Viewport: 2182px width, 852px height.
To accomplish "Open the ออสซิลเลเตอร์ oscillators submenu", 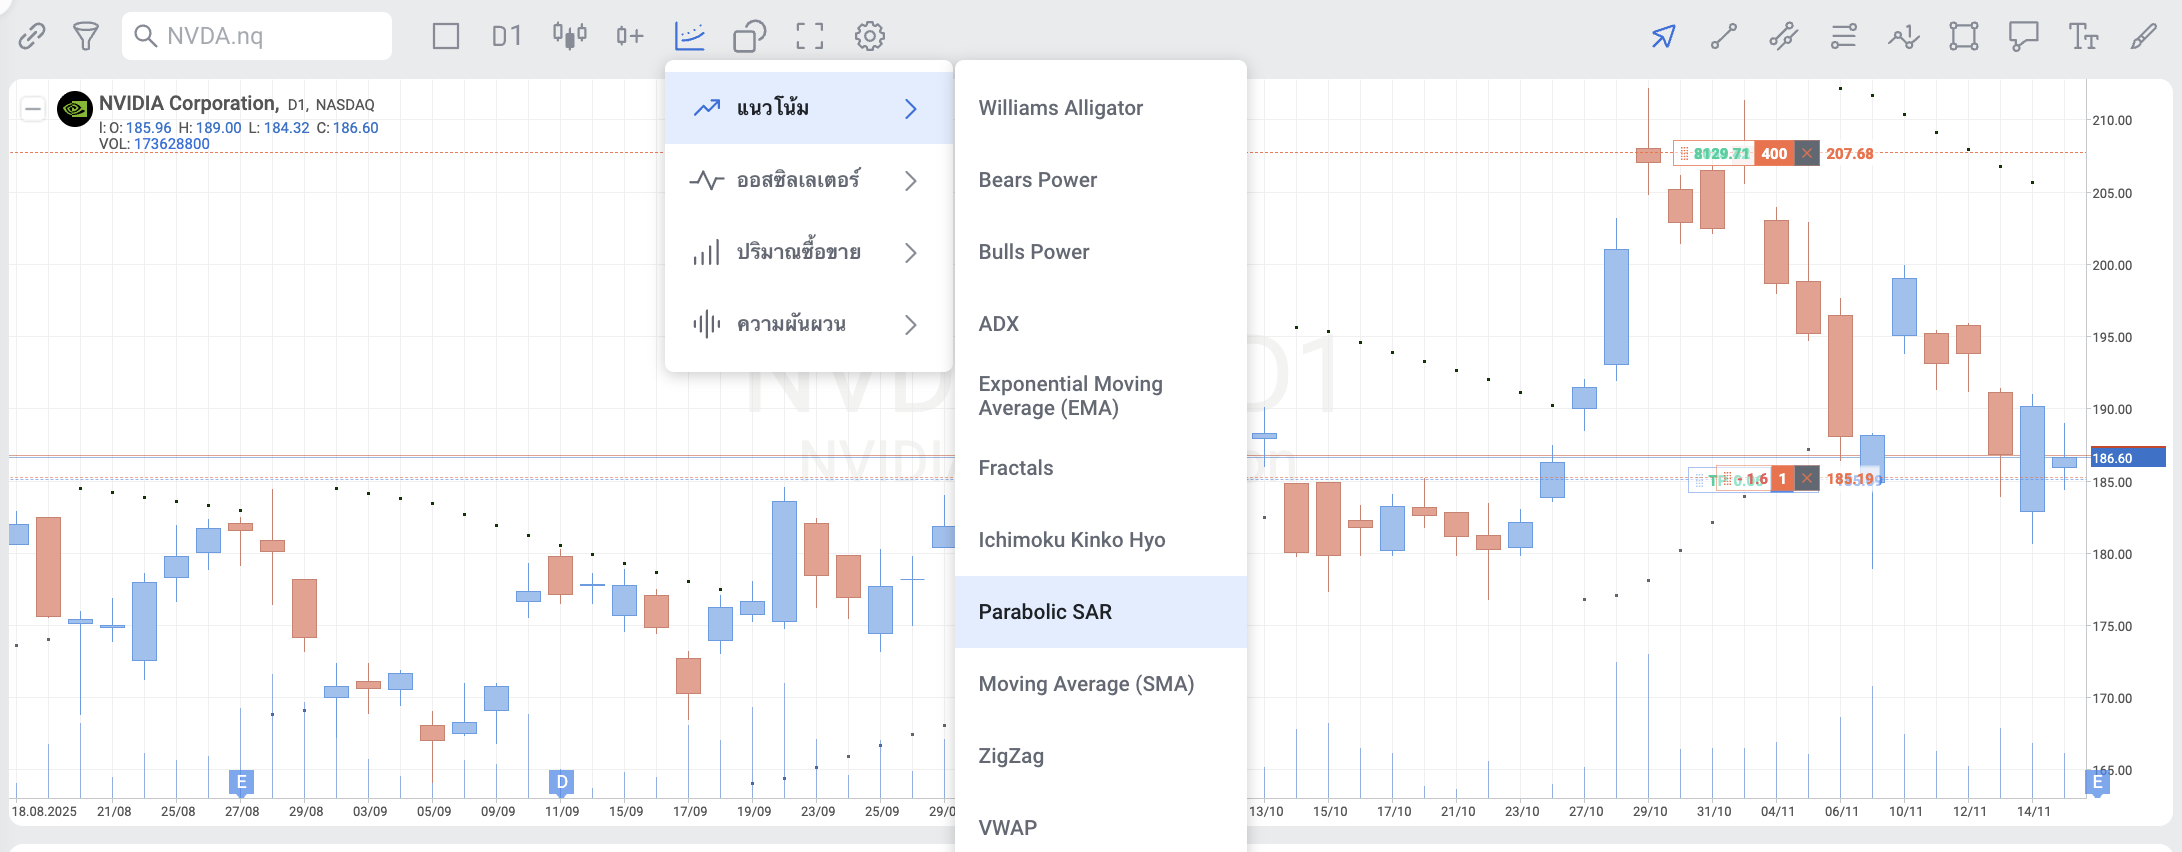I will [808, 180].
